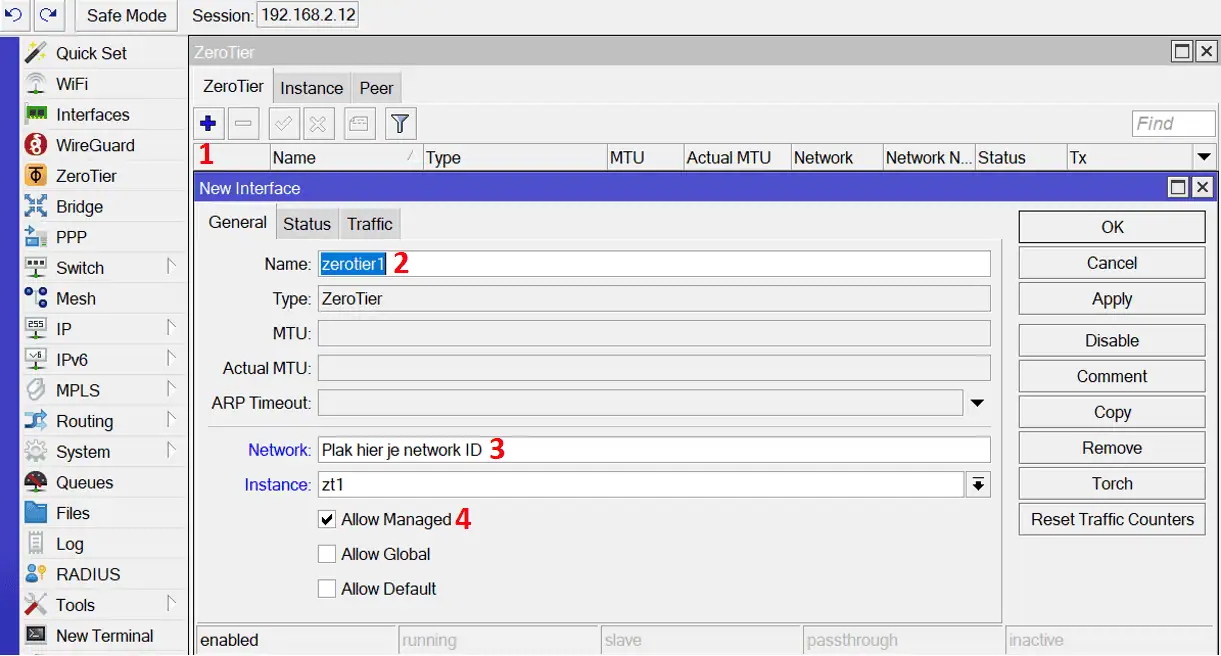1221x656 pixels.
Task: Open the Traffic tab in New Interface
Action: click(x=369, y=224)
